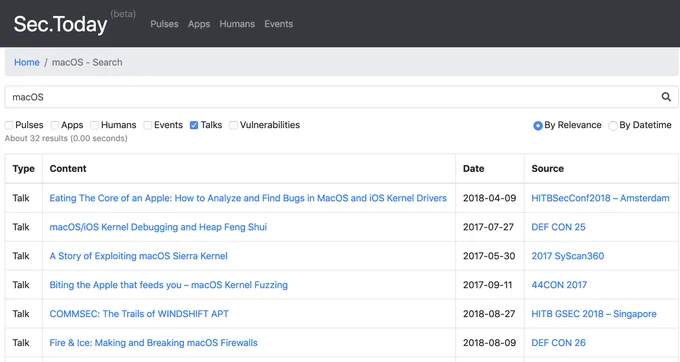
Task: Open the Humans navigation item
Action: 237,24
